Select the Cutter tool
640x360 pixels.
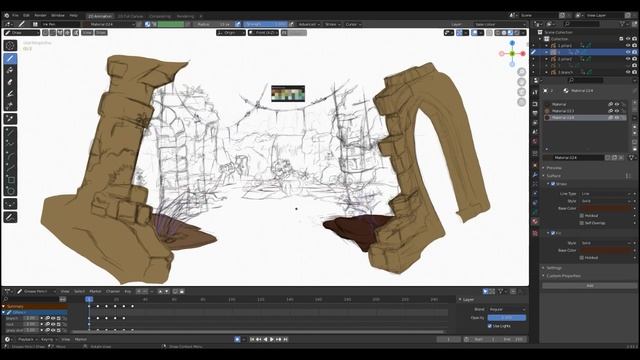pyautogui.click(x=10, y=106)
